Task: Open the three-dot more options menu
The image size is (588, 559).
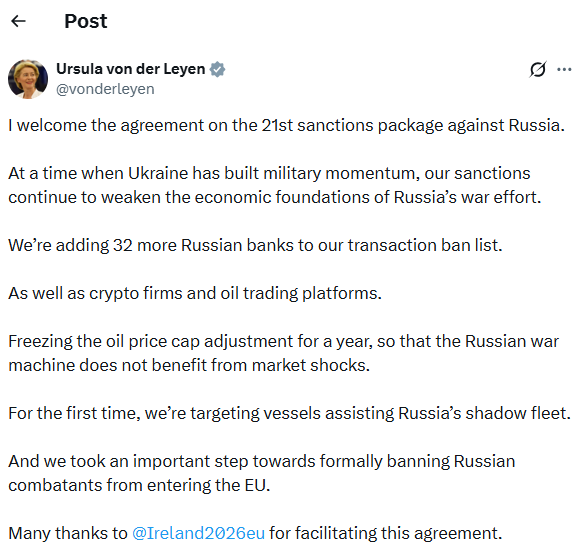Action: (564, 69)
